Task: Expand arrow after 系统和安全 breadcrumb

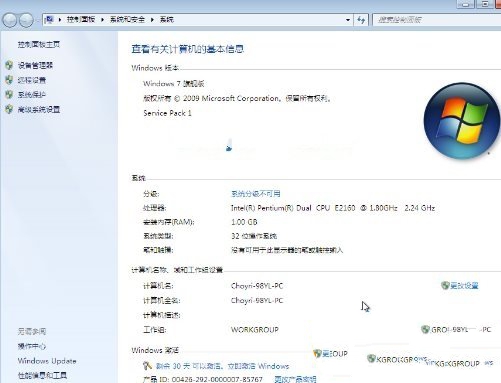Action: point(152,20)
